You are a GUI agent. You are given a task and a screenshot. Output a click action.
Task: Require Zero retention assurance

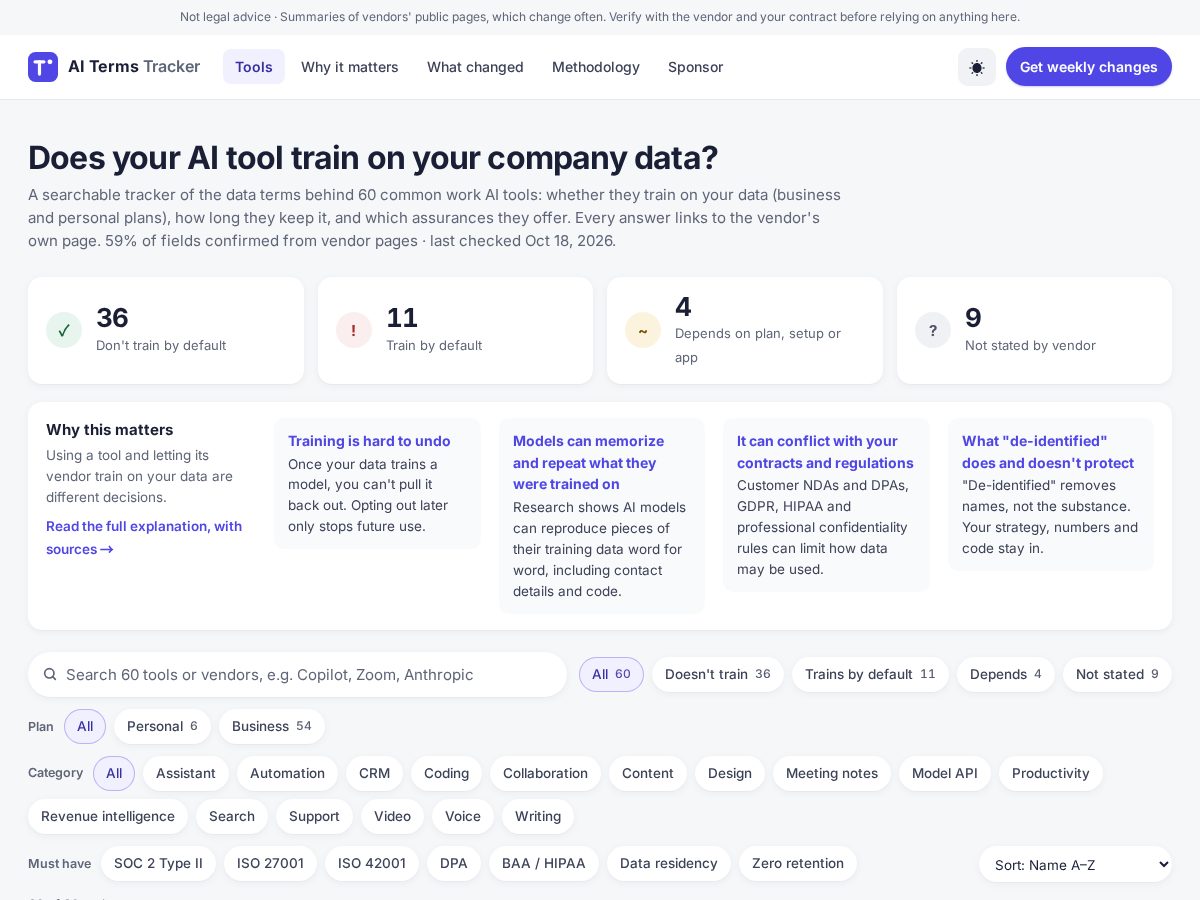(x=798, y=863)
